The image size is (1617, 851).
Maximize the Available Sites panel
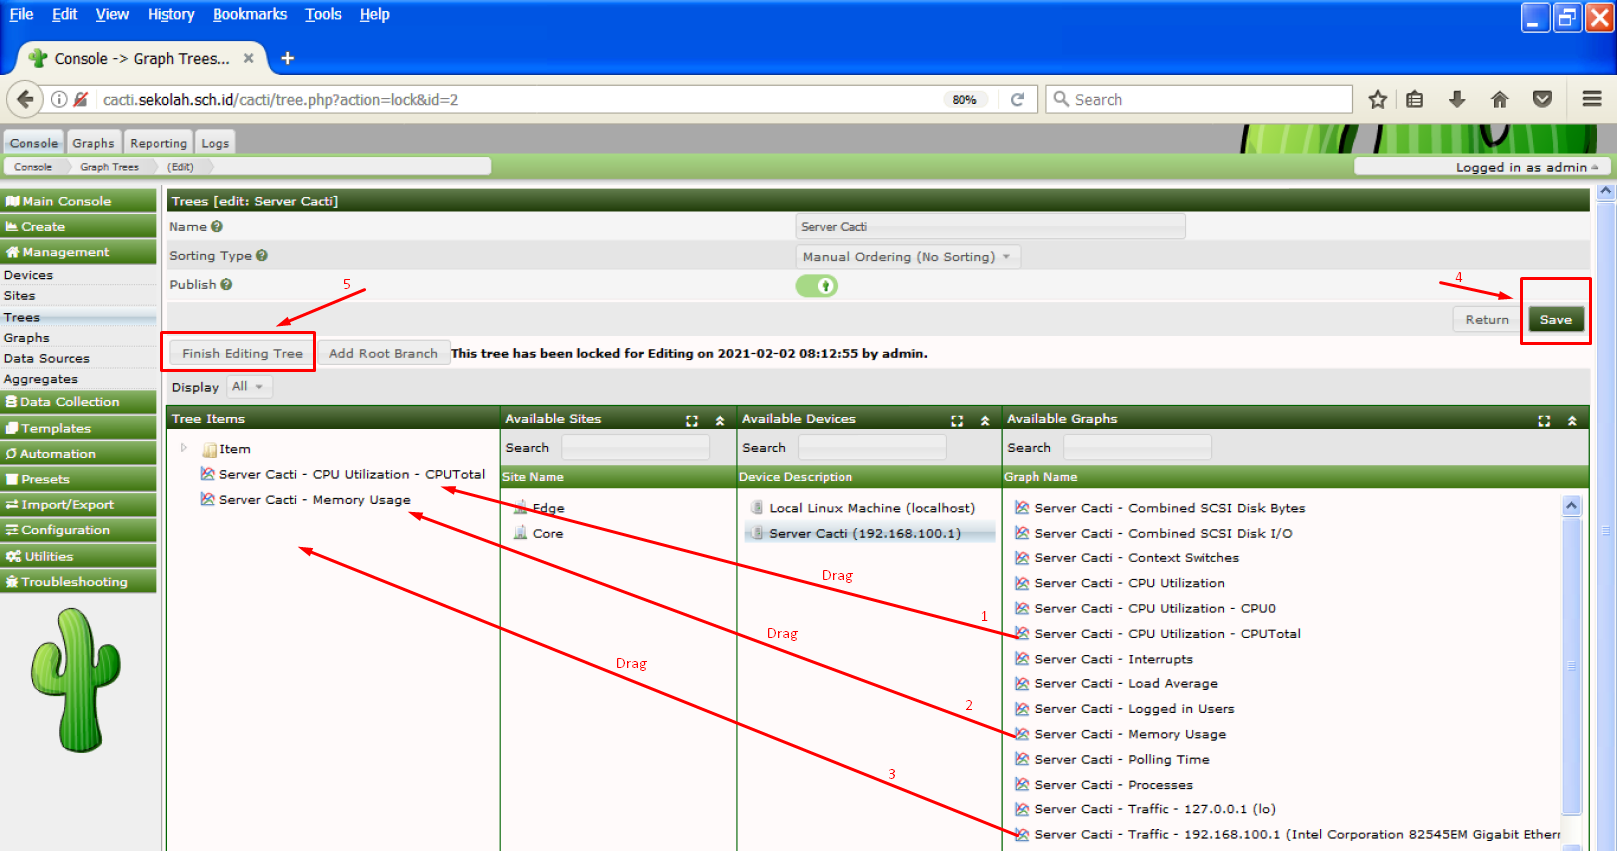click(692, 421)
